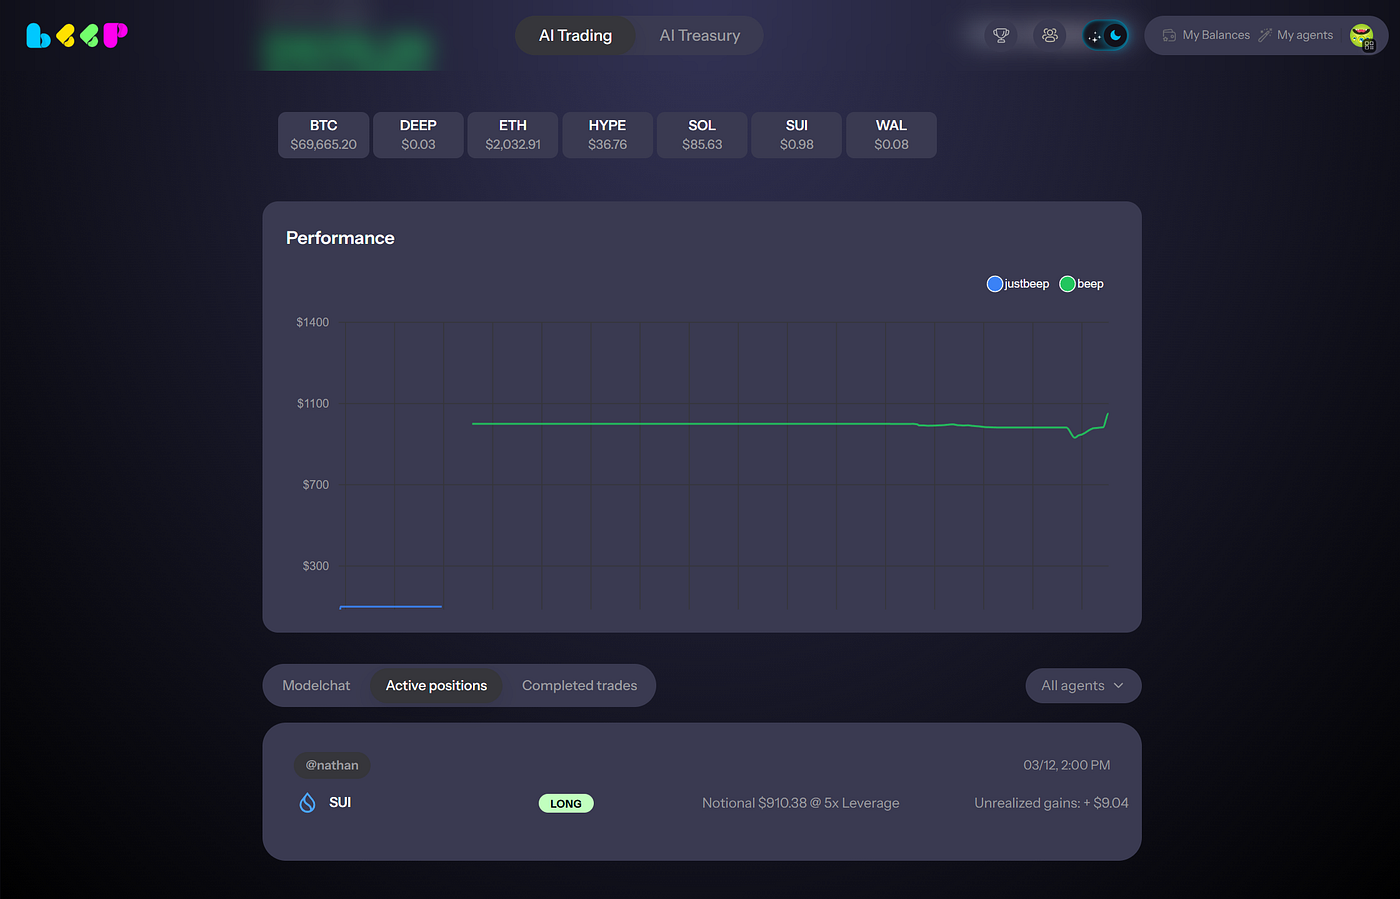Open the community users icon
1400x899 pixels.
[1049, 35]
